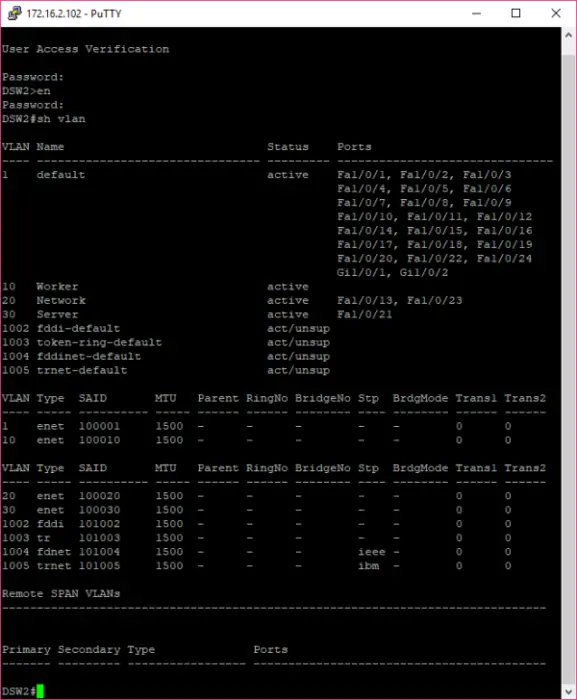This screenshot has height=700, width=577.
Task: Click 'Fa1/0/21' port of Server VLAN
Action: click(x=365, y=314)
